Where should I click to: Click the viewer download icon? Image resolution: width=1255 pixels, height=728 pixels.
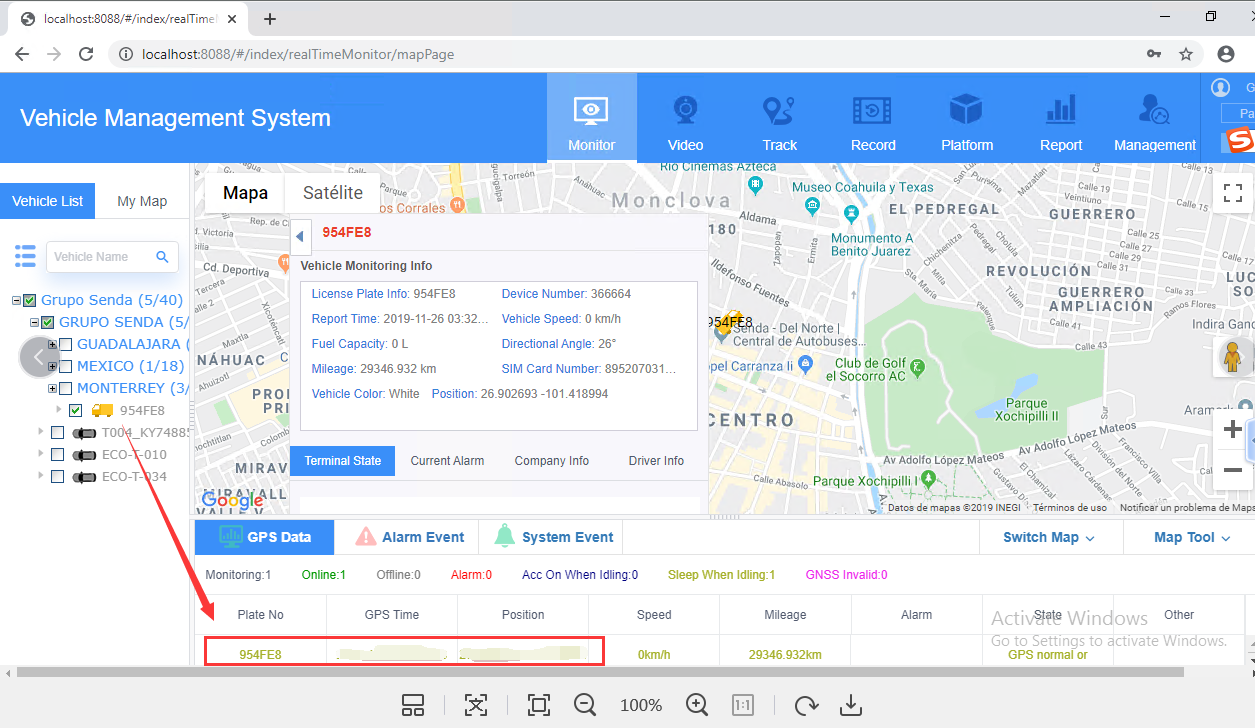(x=851, y=705)
